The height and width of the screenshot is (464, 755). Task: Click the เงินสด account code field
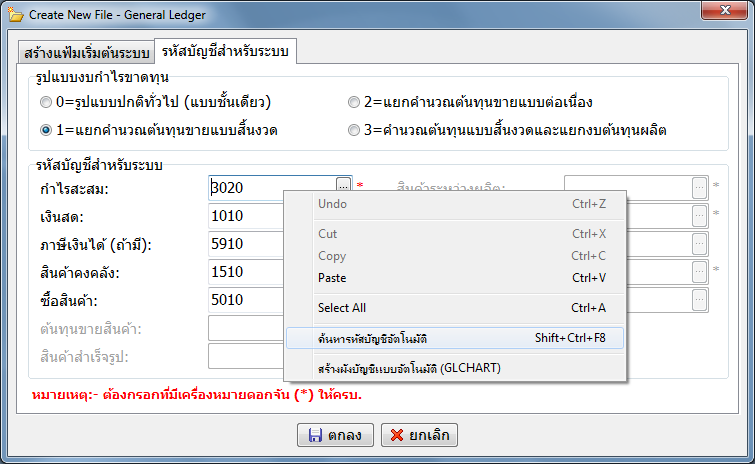(246, 216)
